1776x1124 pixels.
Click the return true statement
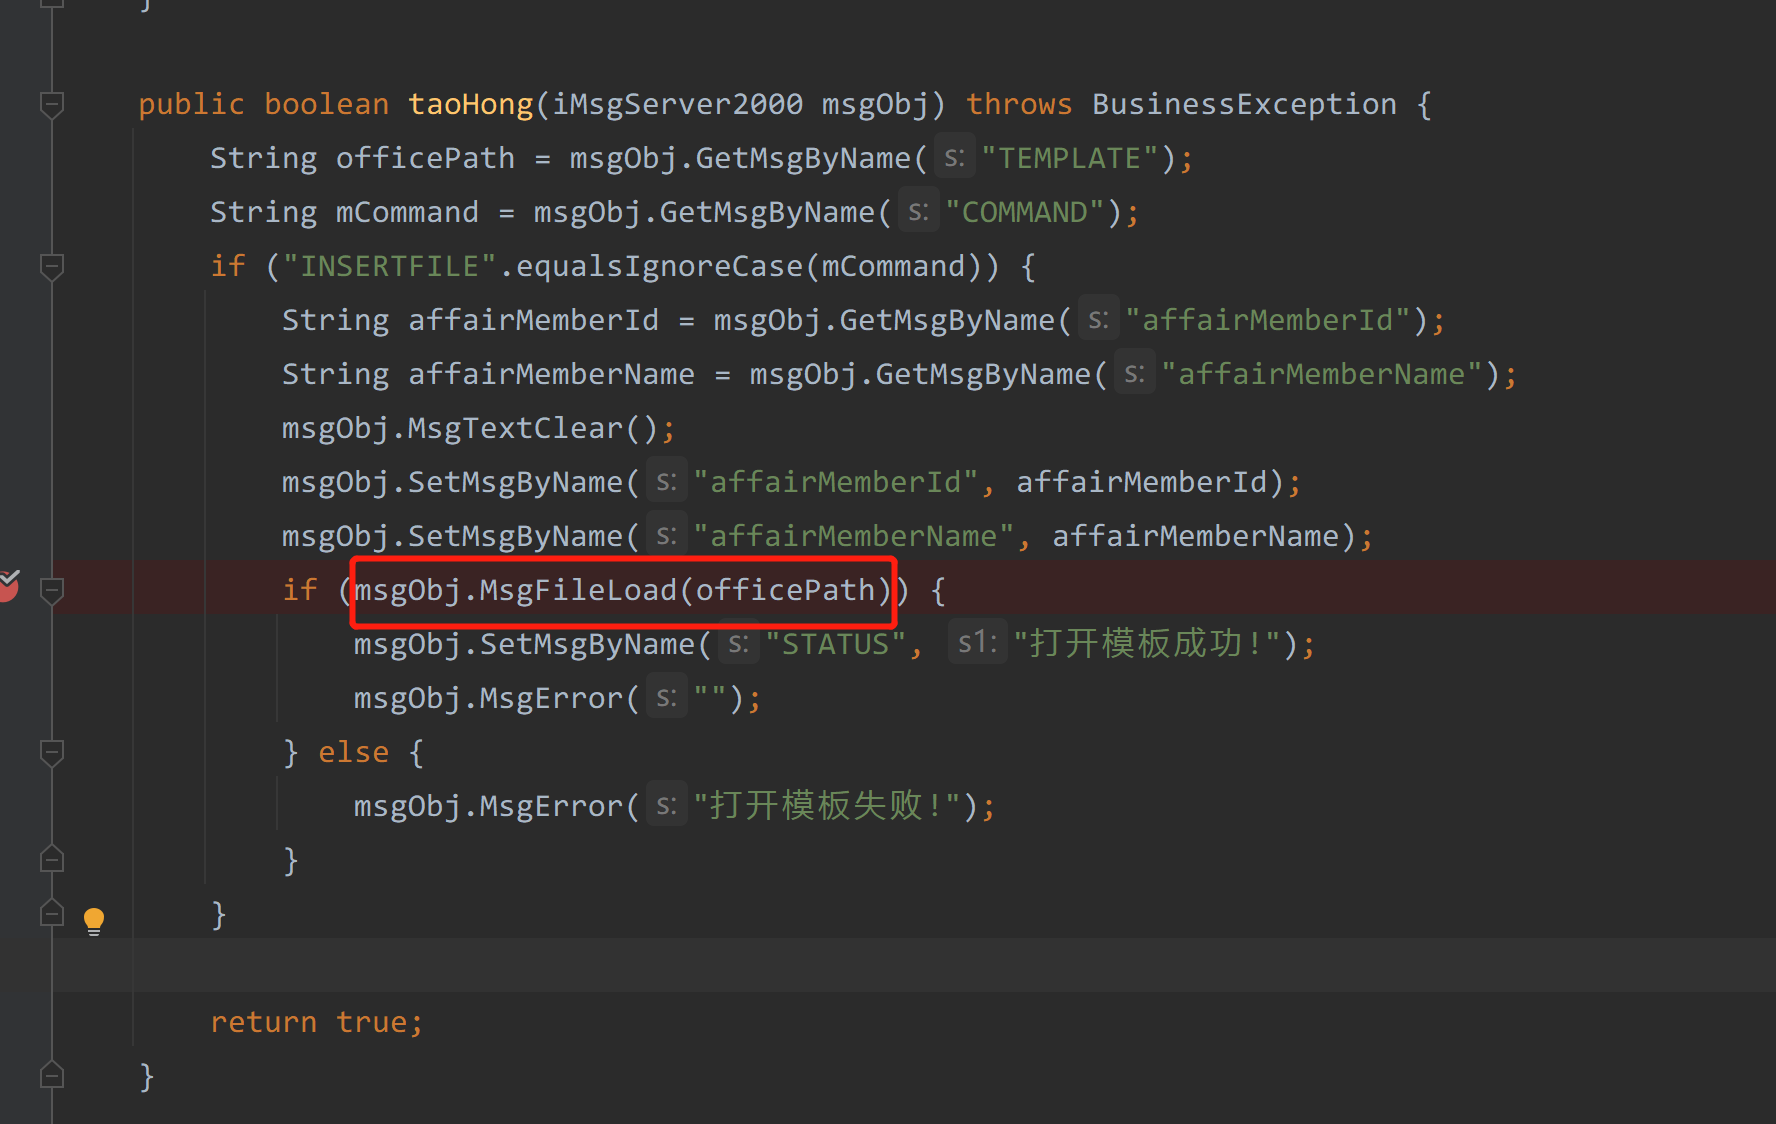point(316,1022)
